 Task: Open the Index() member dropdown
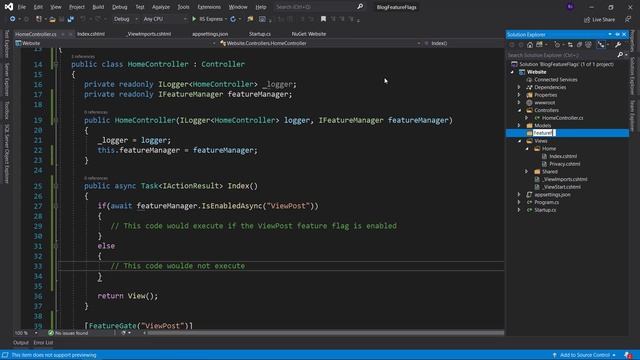(464, 43)
